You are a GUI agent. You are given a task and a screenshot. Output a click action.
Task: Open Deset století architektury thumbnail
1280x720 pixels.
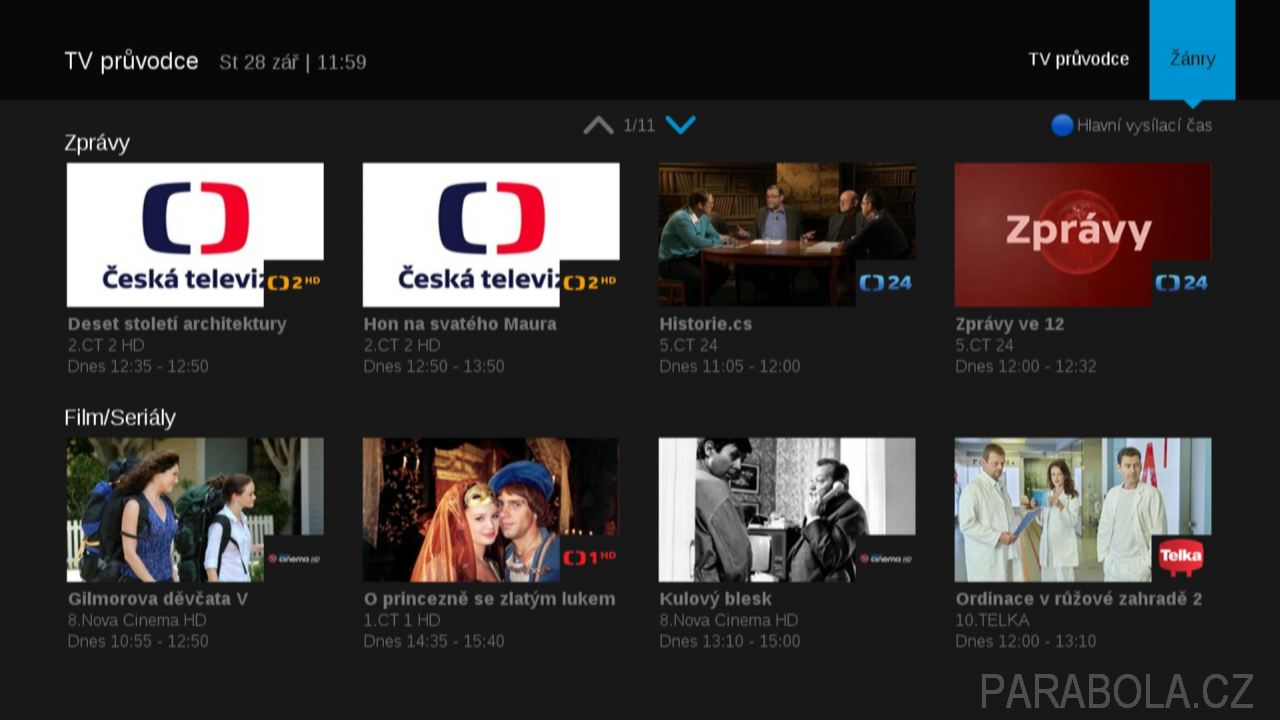point(195,235)
